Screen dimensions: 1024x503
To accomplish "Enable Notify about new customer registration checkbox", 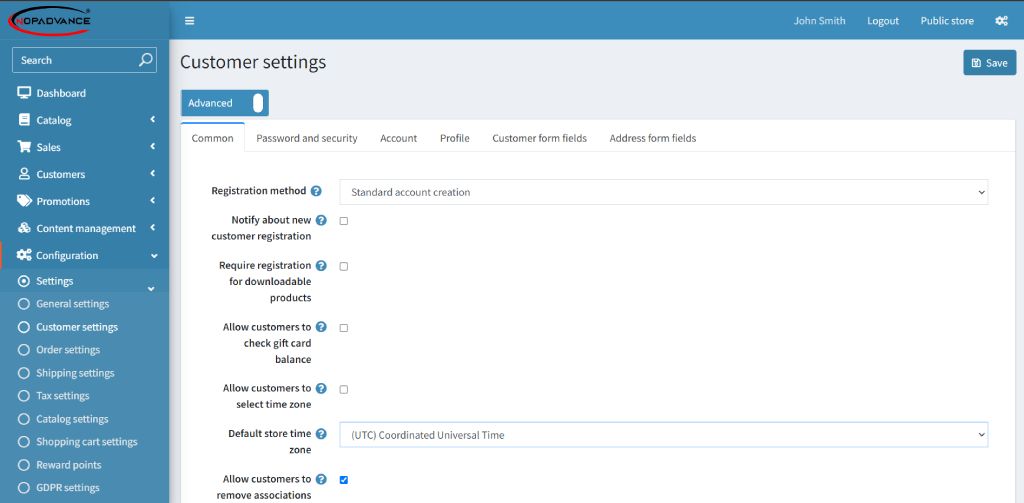I will [344, 221].
